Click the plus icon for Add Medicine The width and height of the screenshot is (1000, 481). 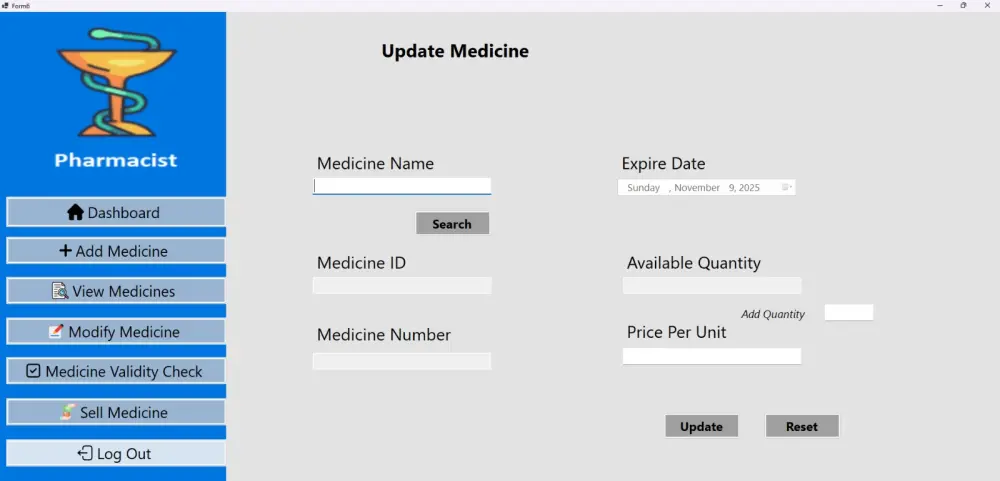tap(65, 251)
